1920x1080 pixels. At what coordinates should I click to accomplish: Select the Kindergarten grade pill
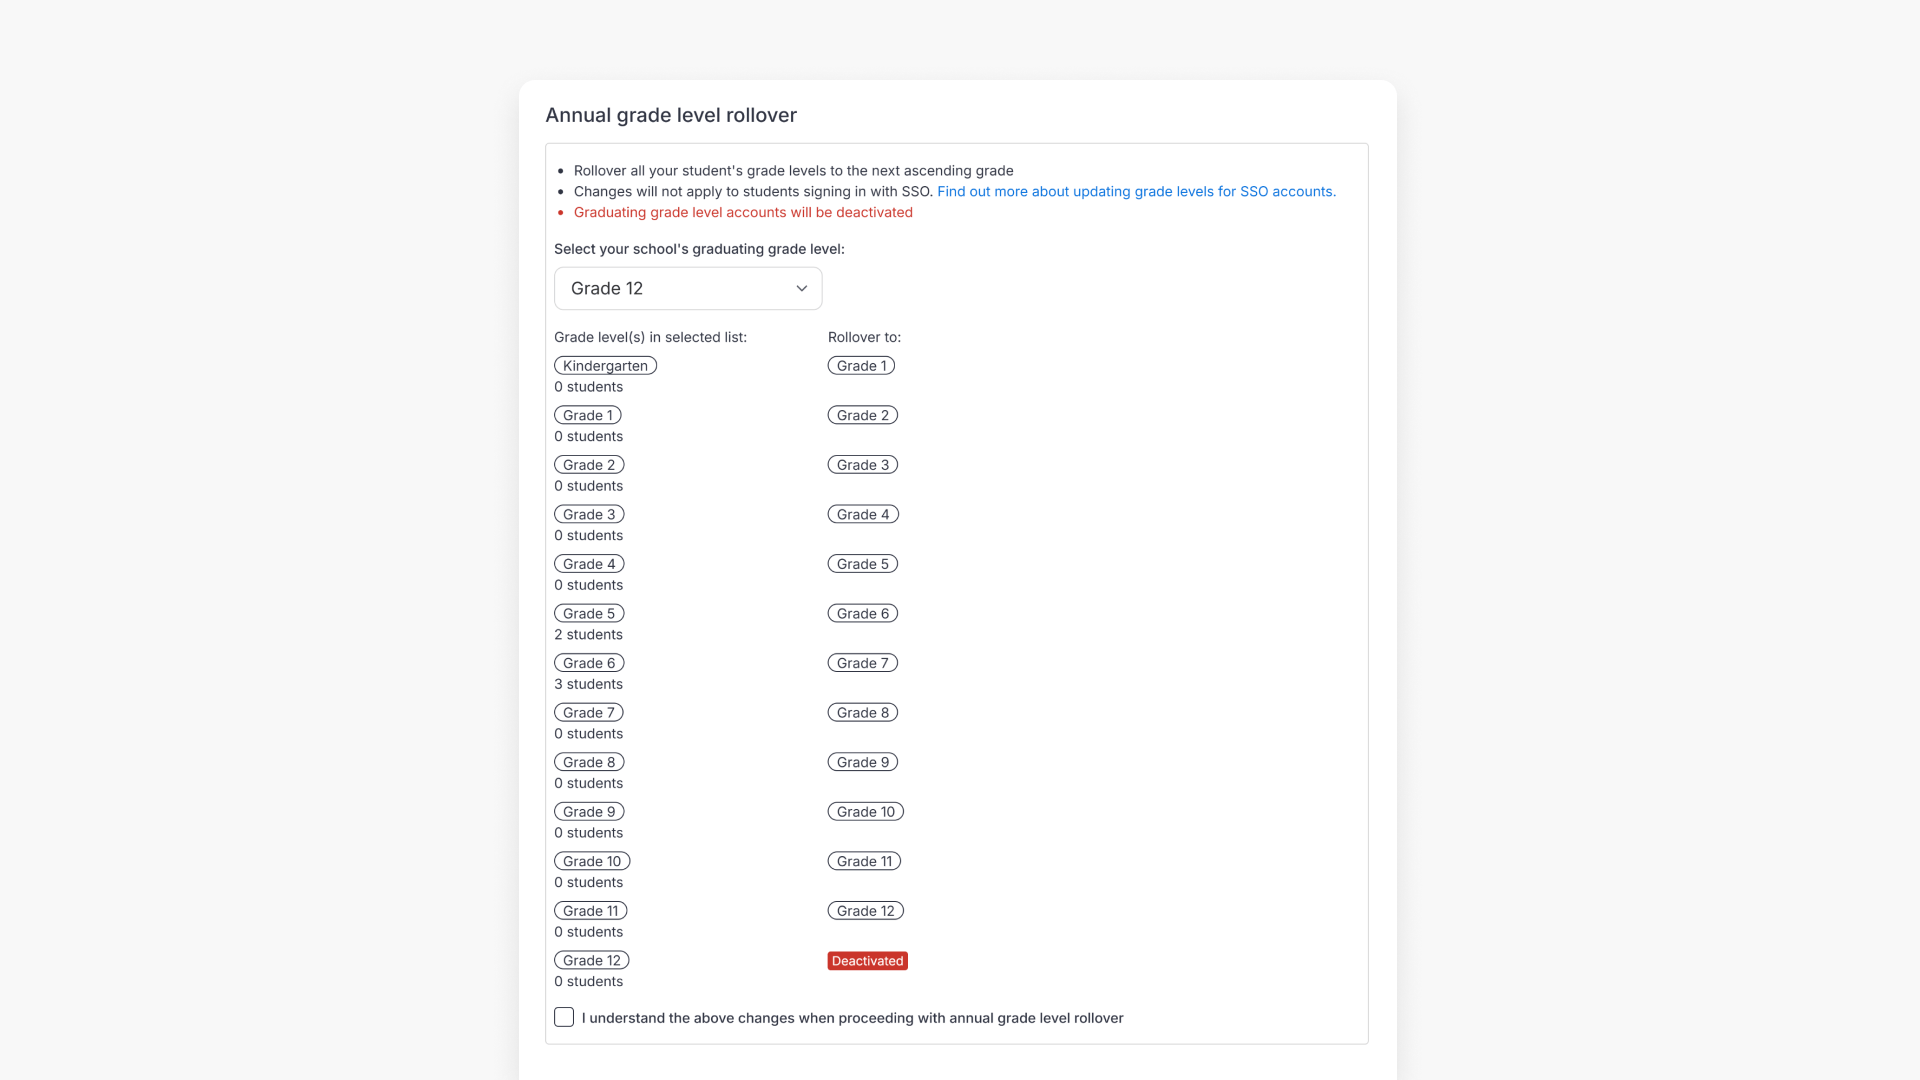click(605, 365)
